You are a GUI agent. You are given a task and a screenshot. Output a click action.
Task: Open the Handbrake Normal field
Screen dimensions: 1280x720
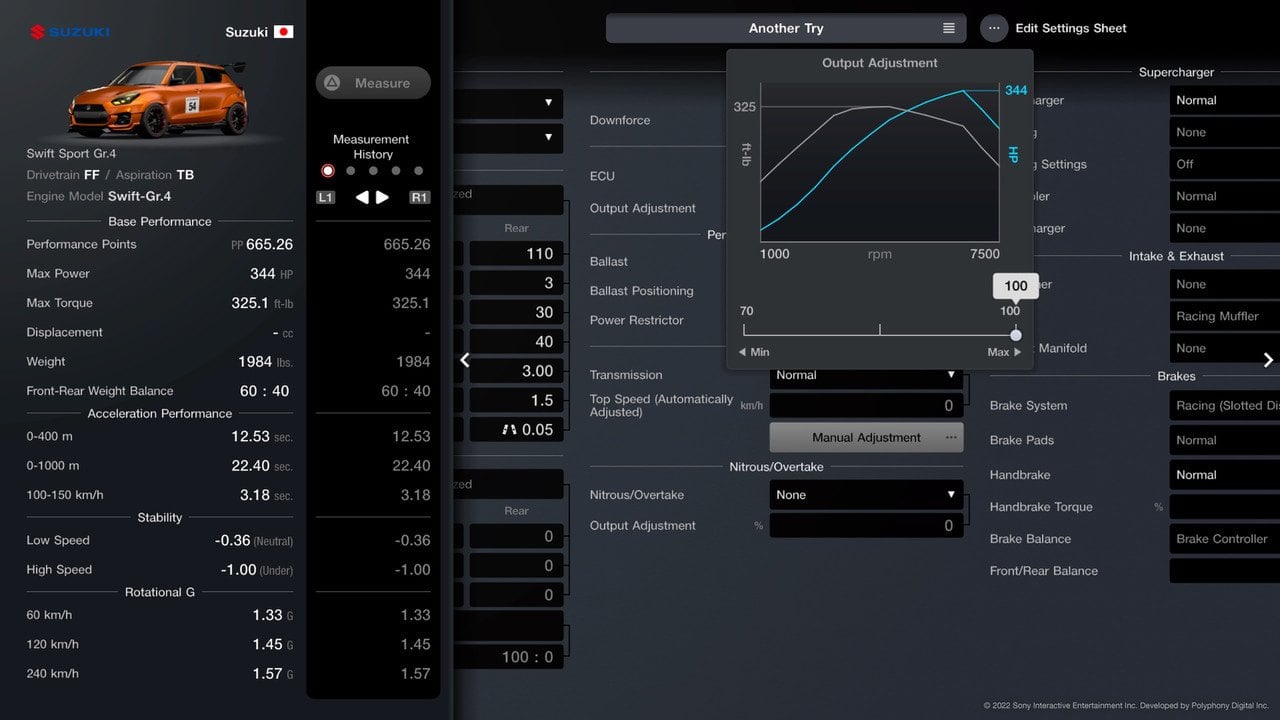[x=1225, y=475]
